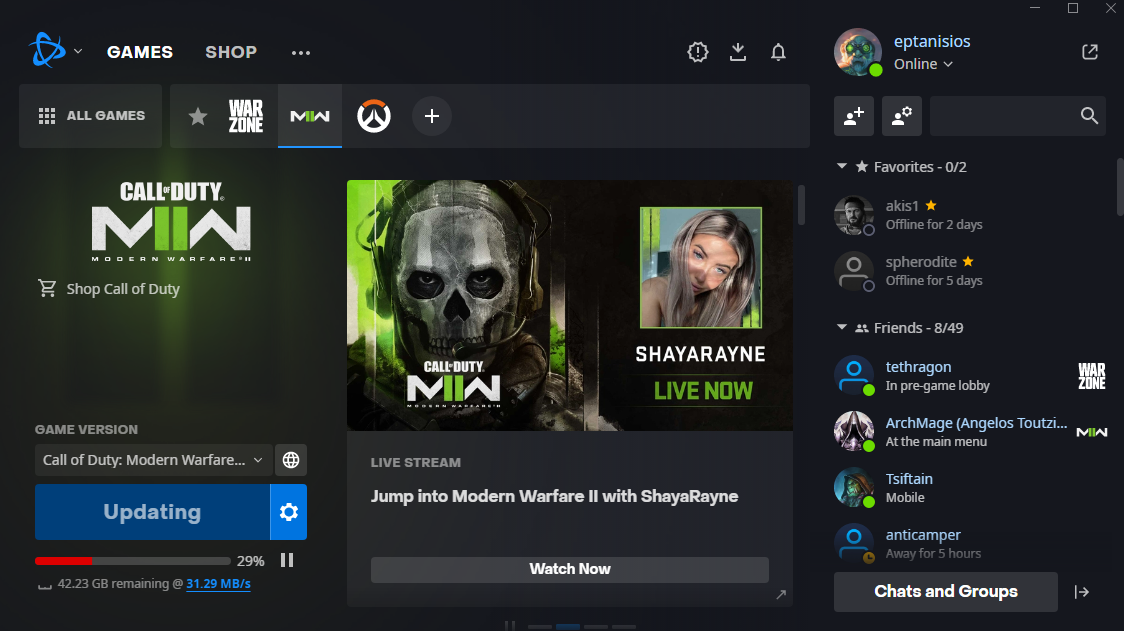Pop out the social panel window
Image resolution: width=1124 pixels, height=631 pixels.
[1090, 52]
